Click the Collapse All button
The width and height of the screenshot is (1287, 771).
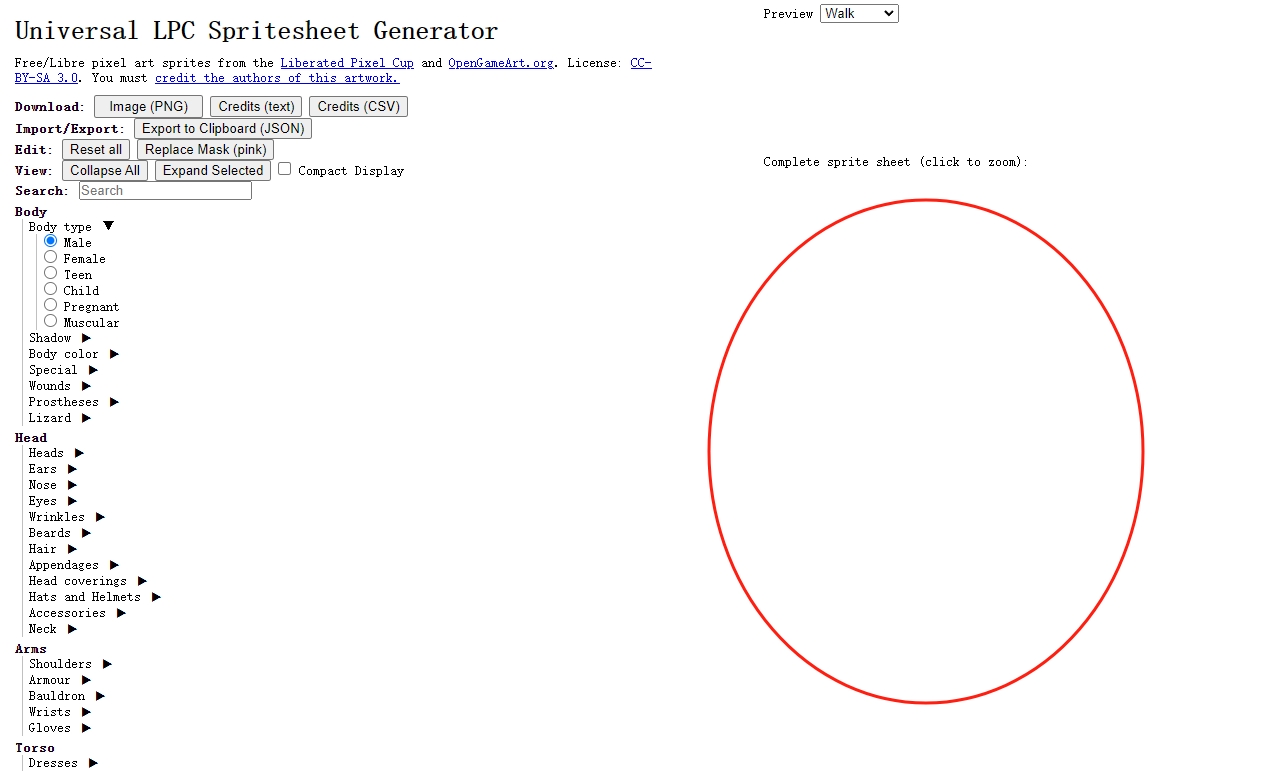105,170
